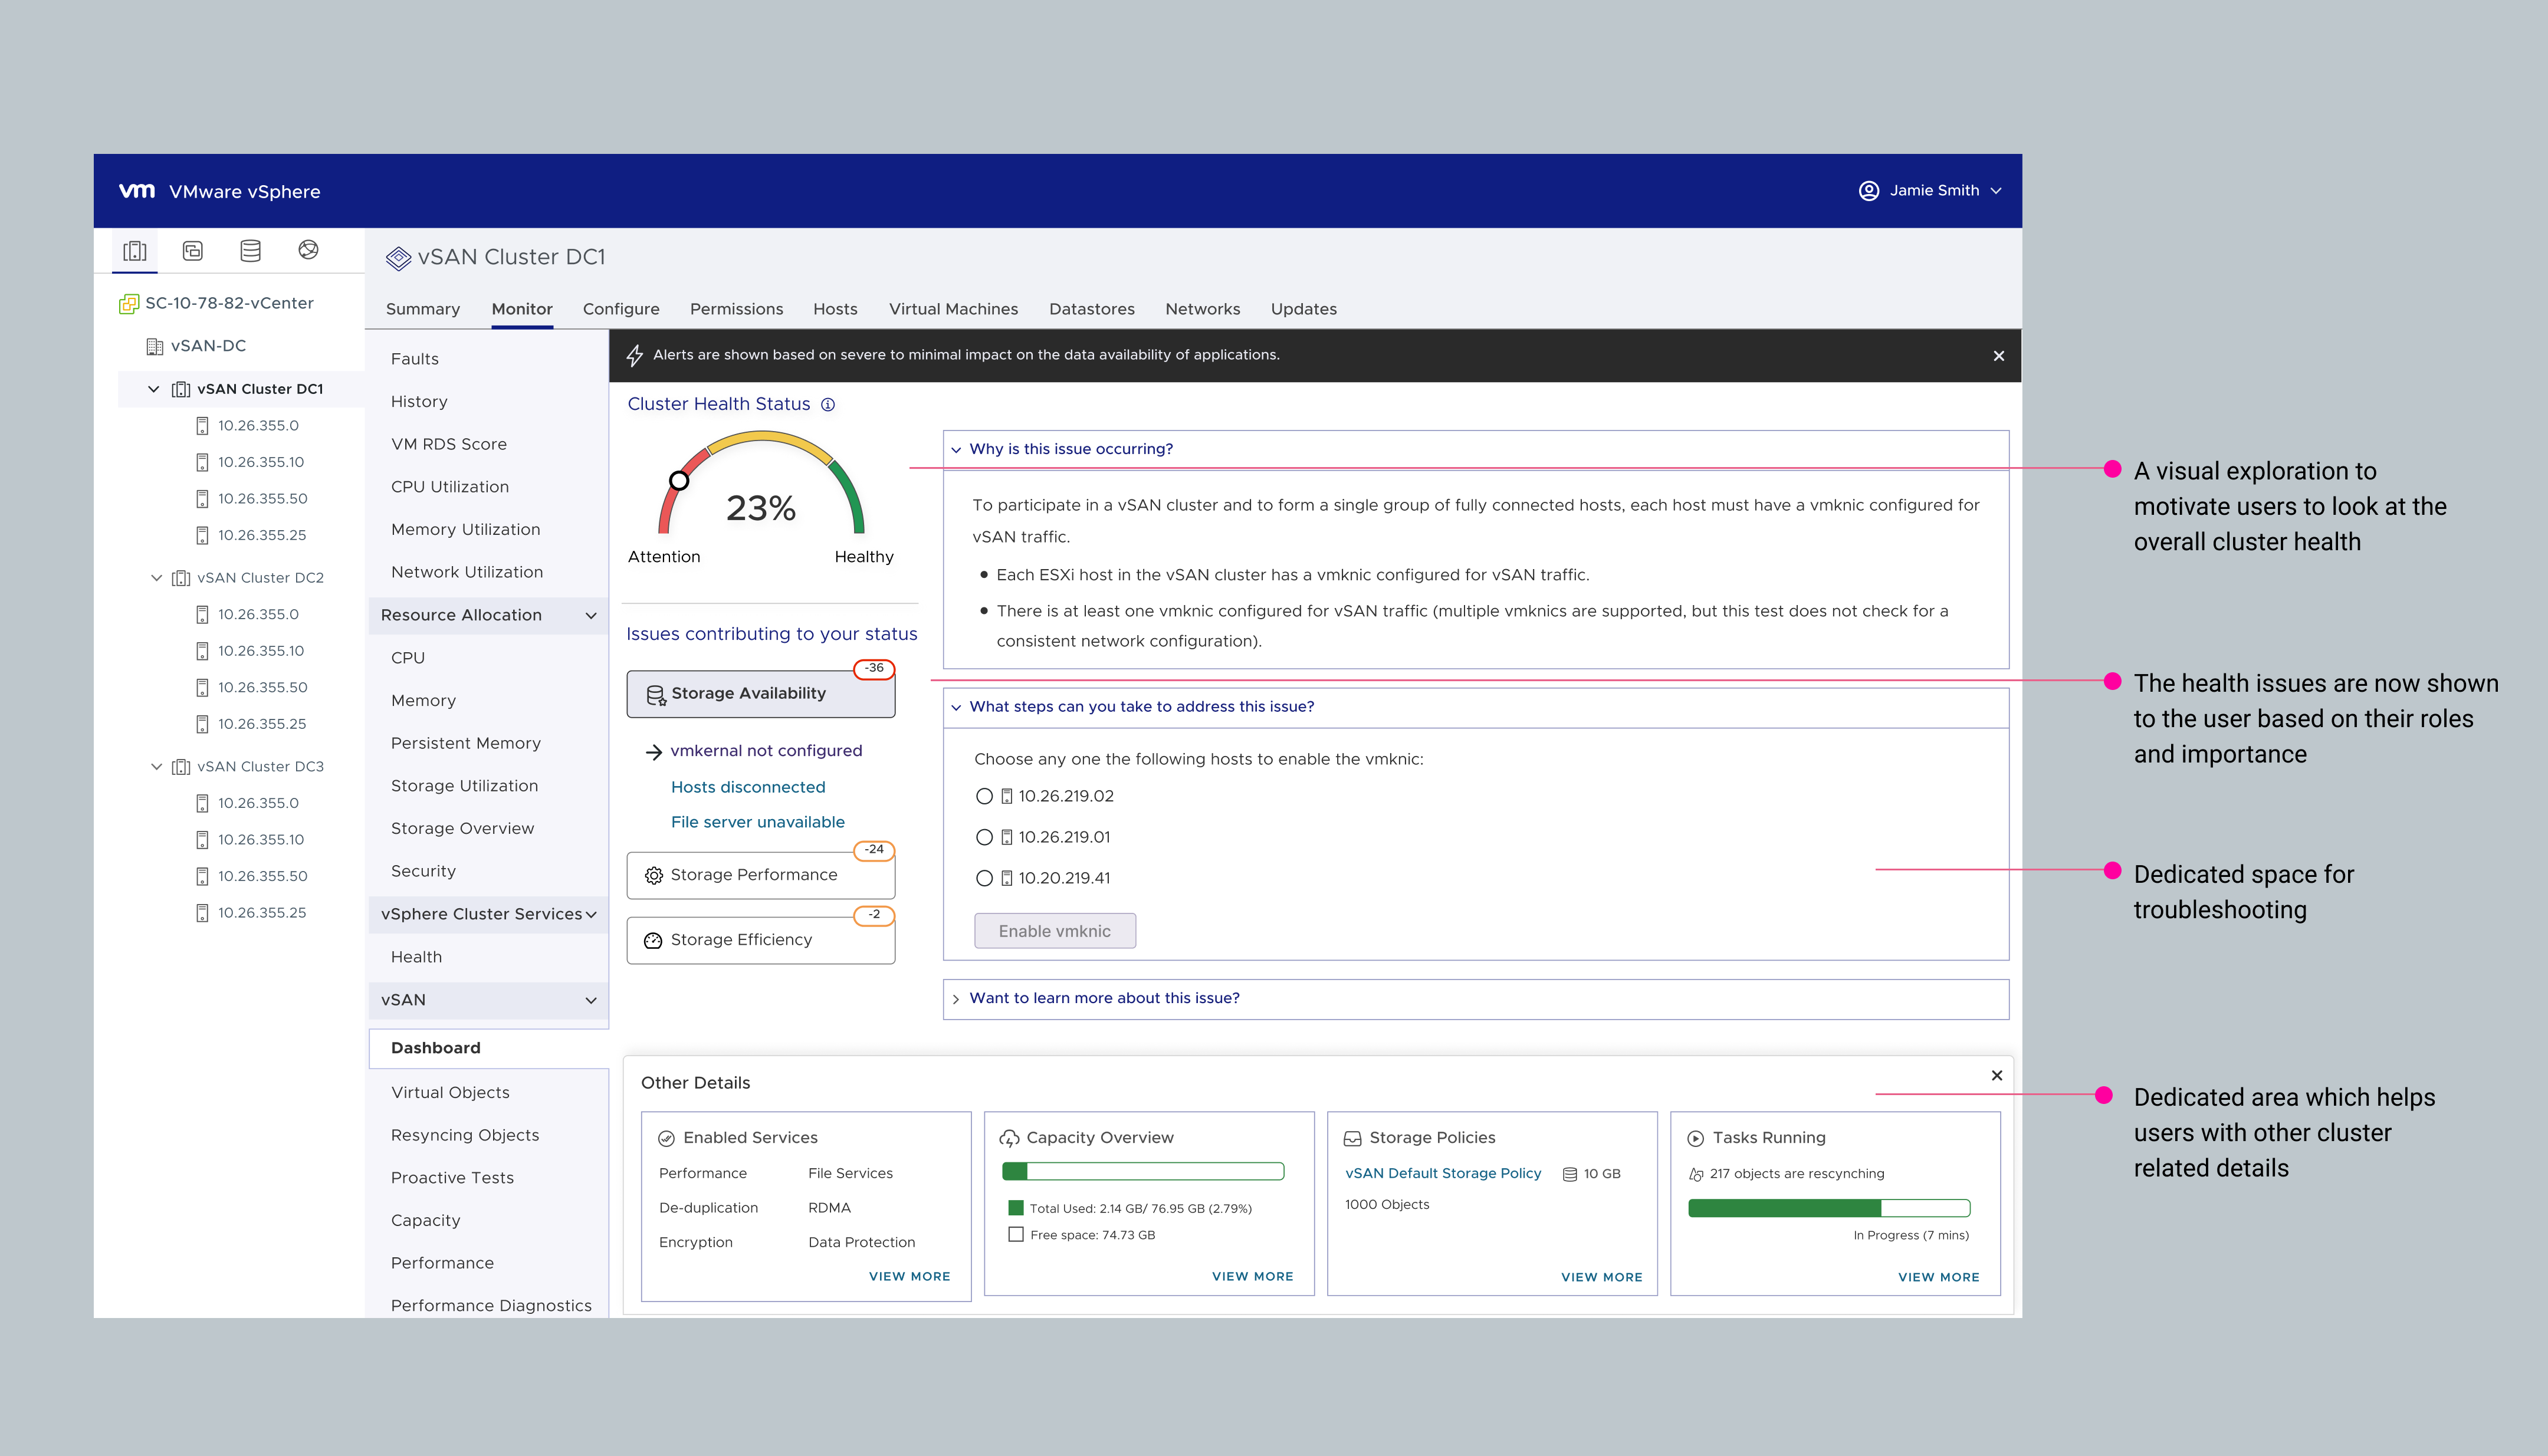2548x1456 pixels.
Task: Click the Total Used green legend box
Action: pos(1016,1208)
